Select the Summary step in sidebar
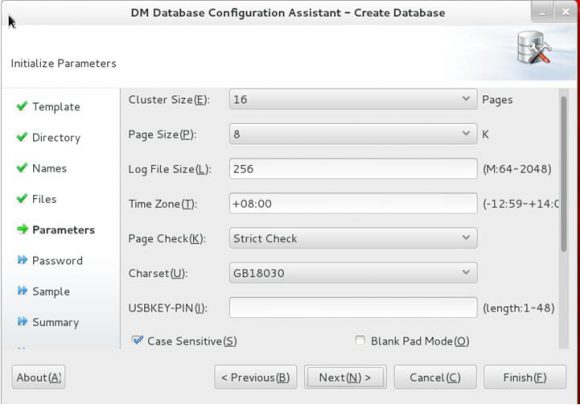The height and width of the screenshot is (405, 580). tap(55, 322)
